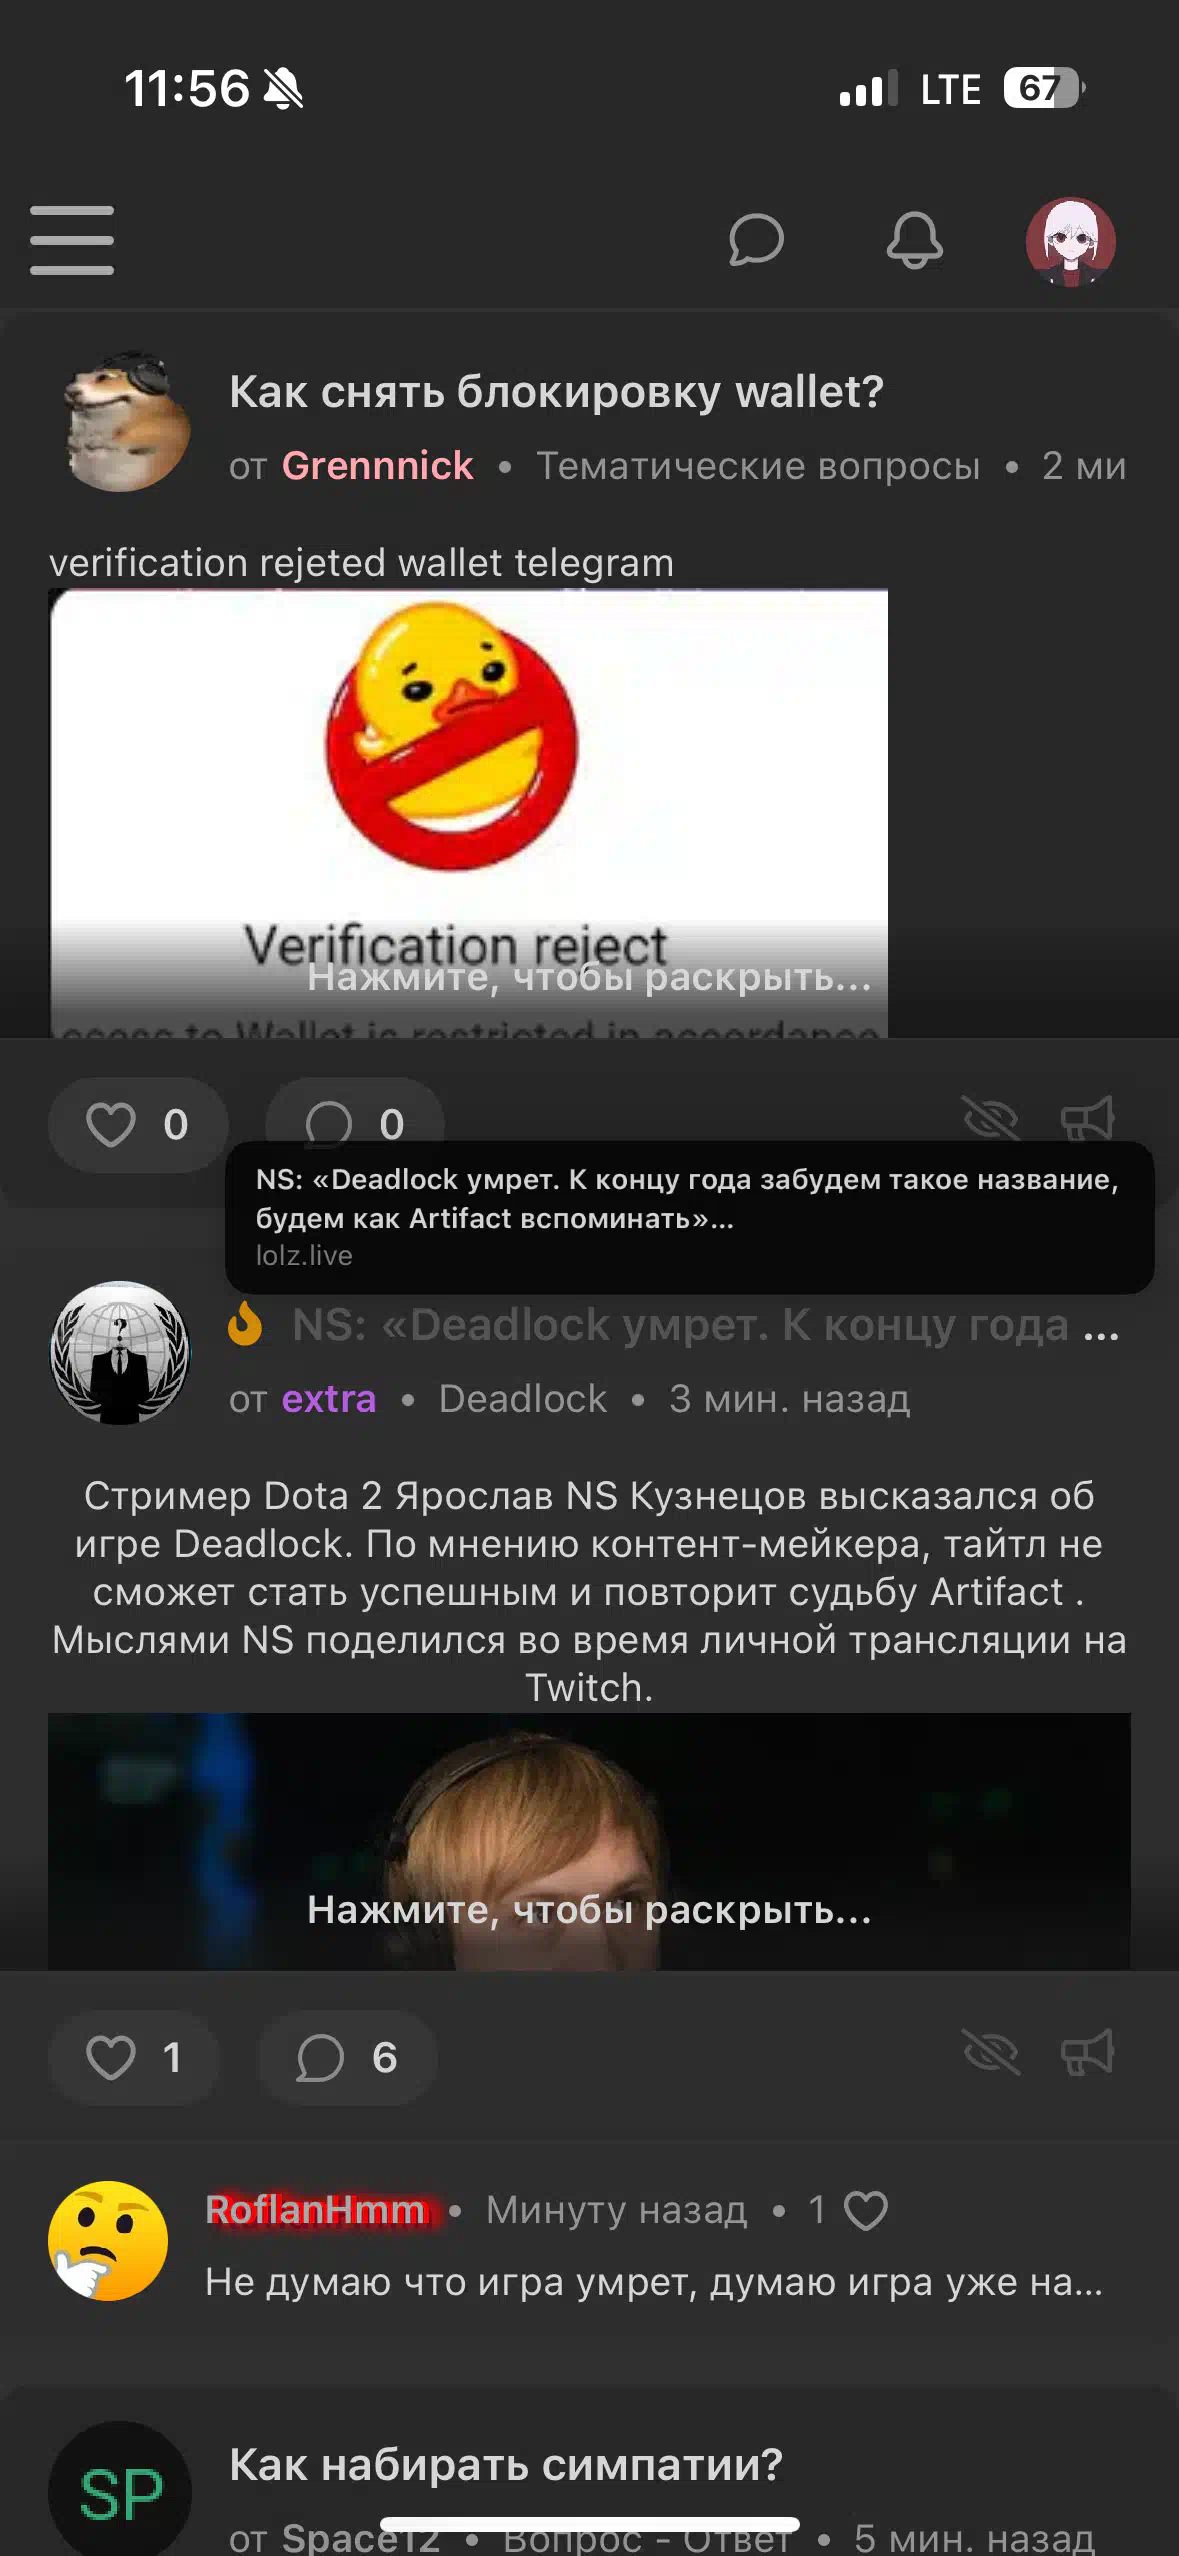
Task: Like RoflanHmm's comment heart
Action: [866, 2210]
